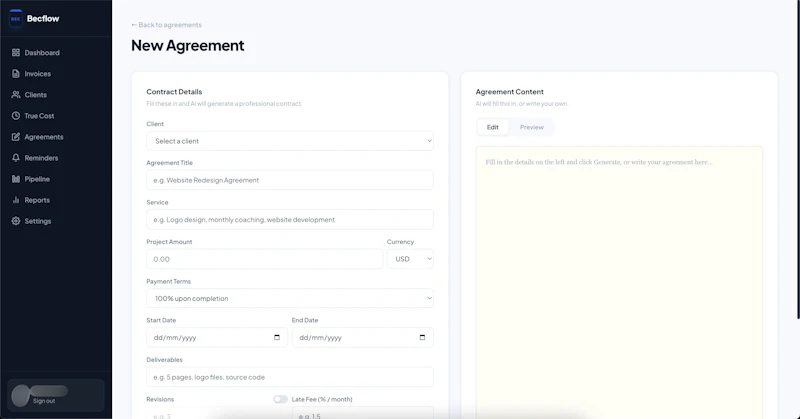Click the Project Amount input field
The height and width of the screenshot is (419, 800).
click(264, 259)
